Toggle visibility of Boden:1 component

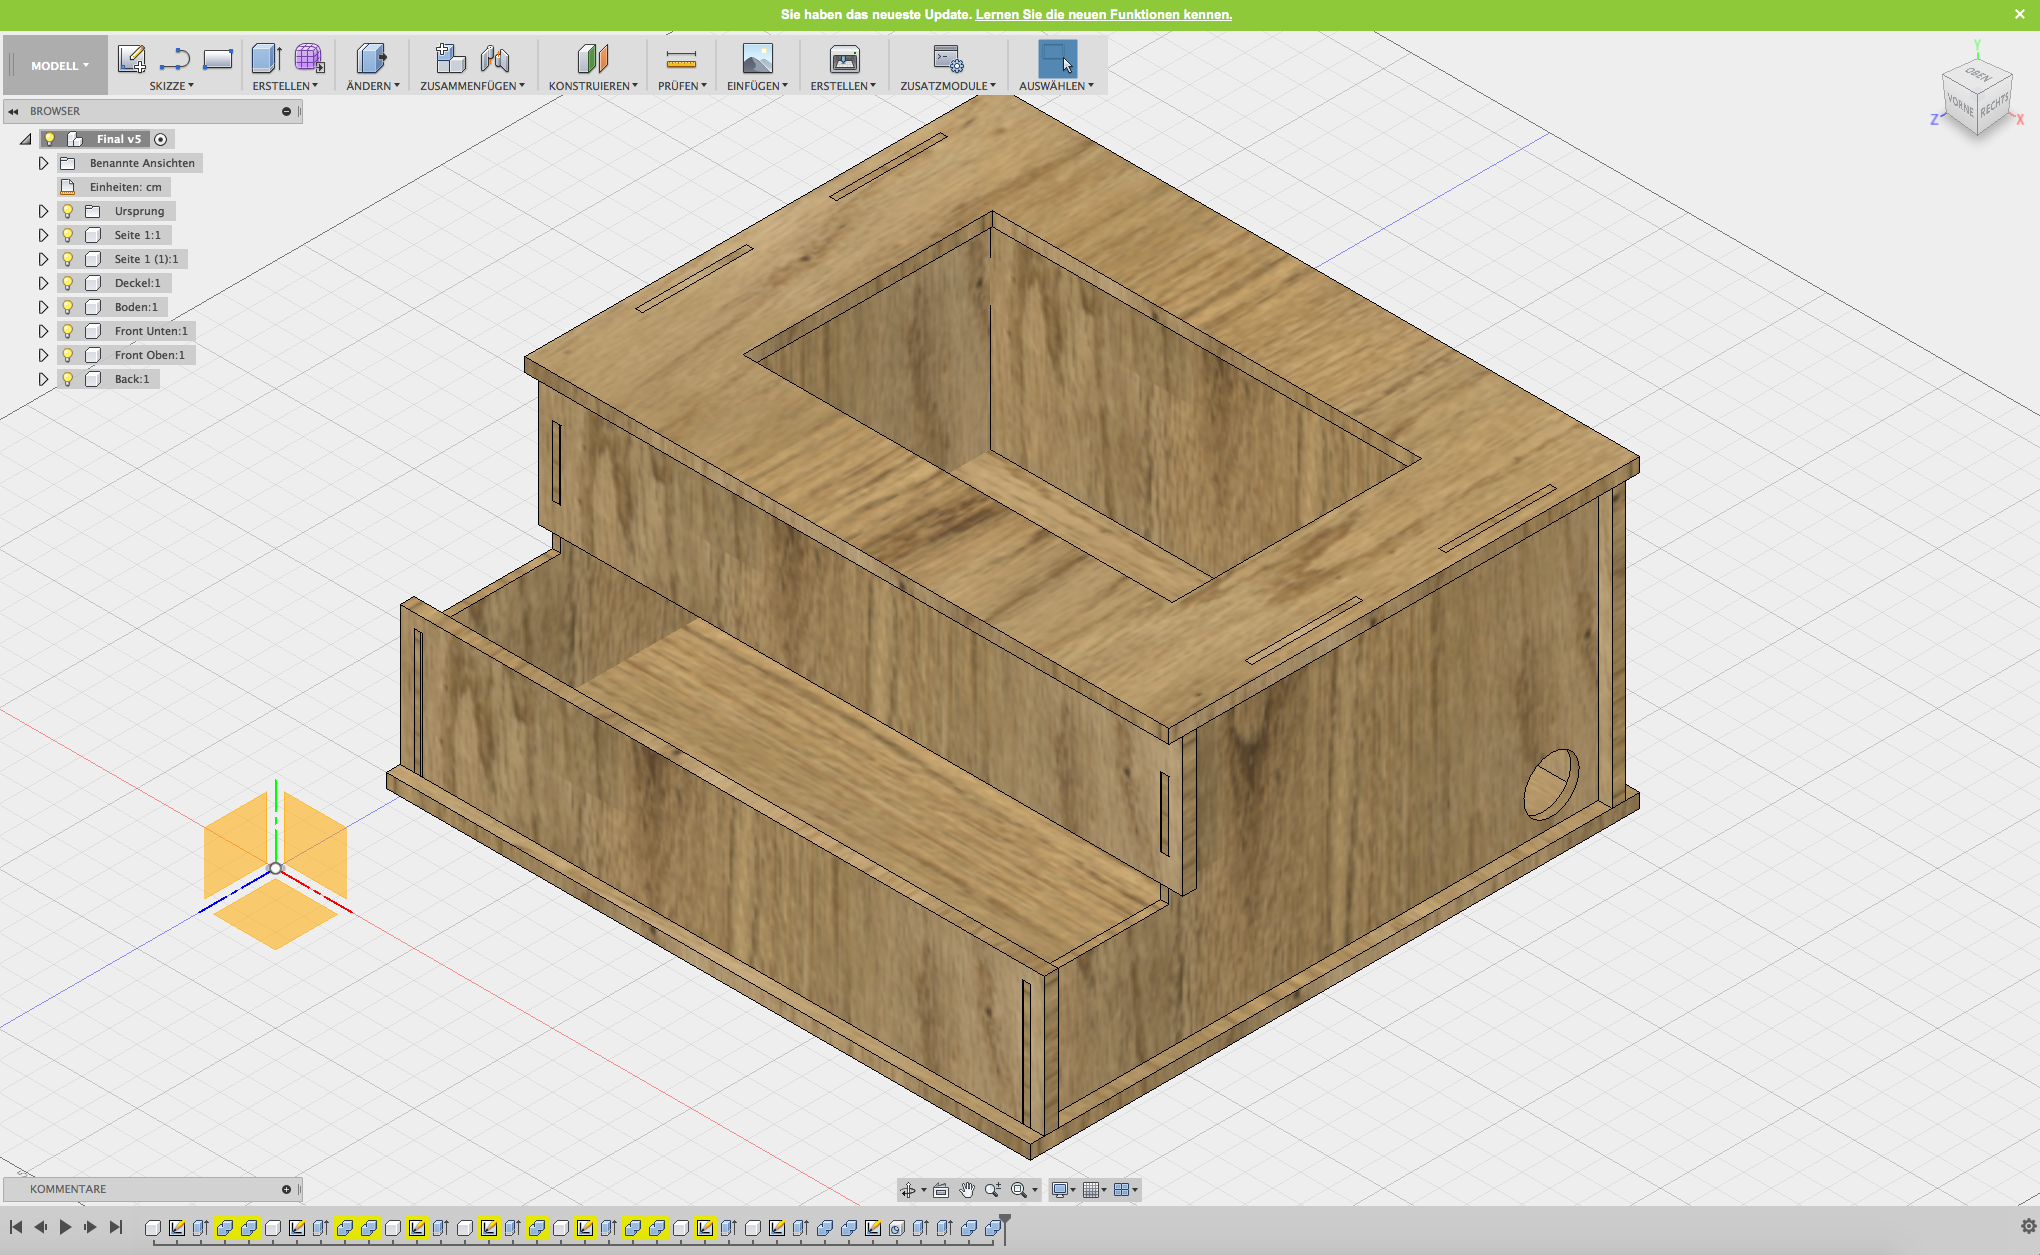(x=68, y=307)
